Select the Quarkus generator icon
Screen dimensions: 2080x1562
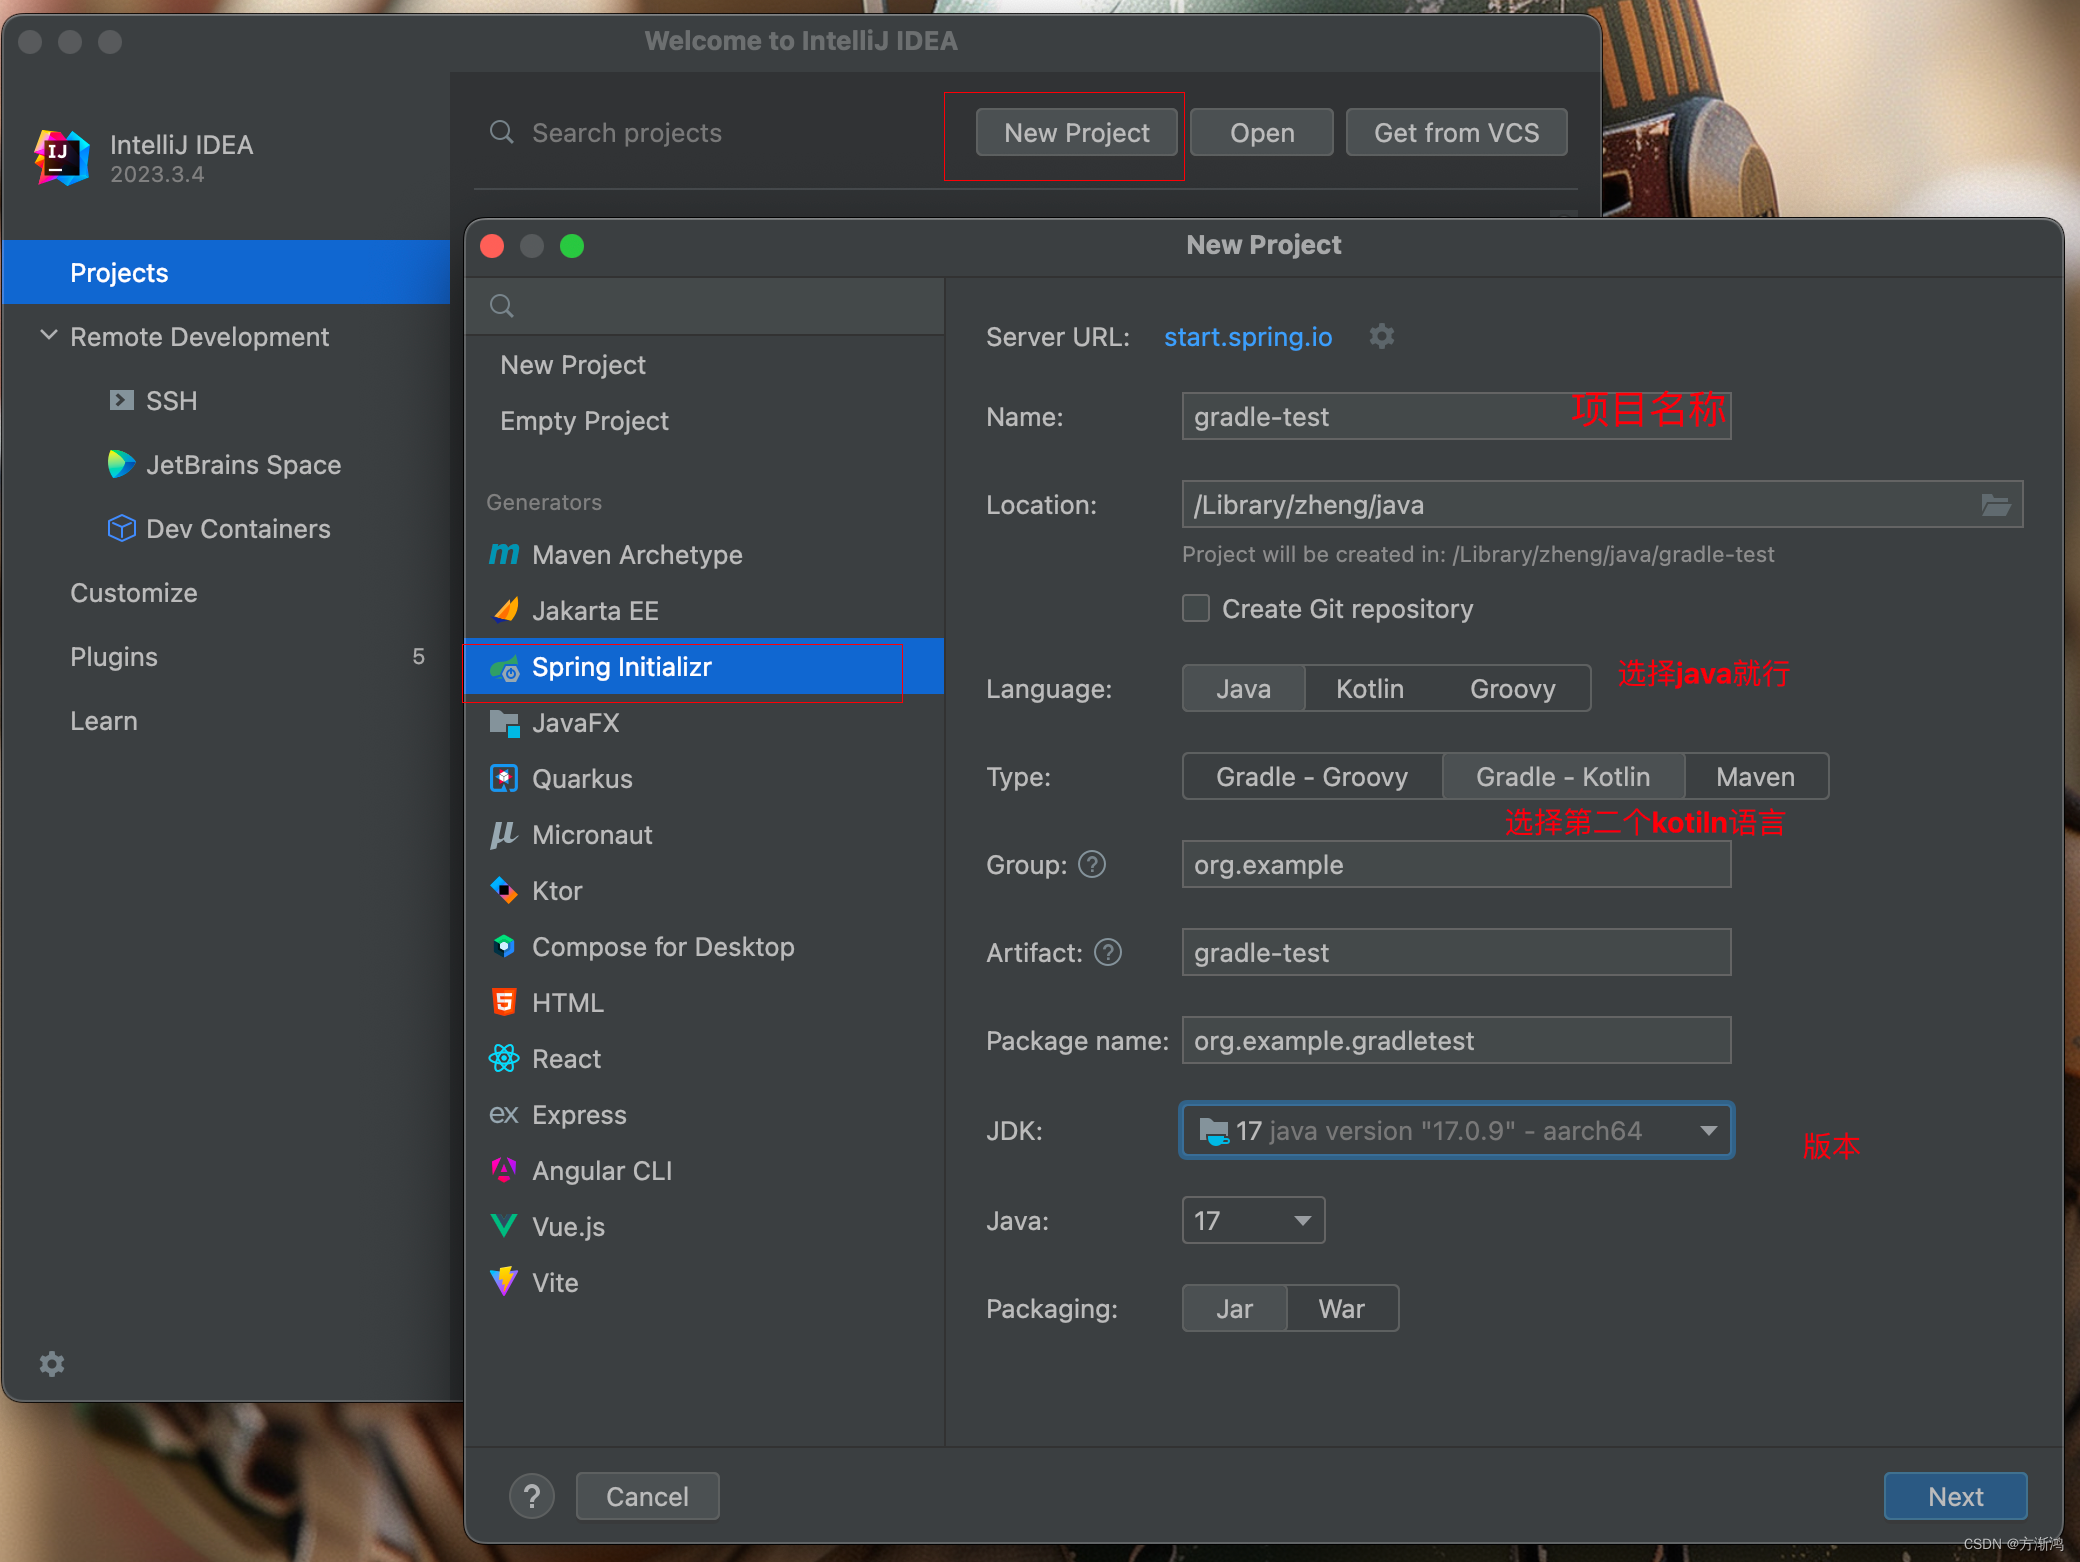(504, 778)
